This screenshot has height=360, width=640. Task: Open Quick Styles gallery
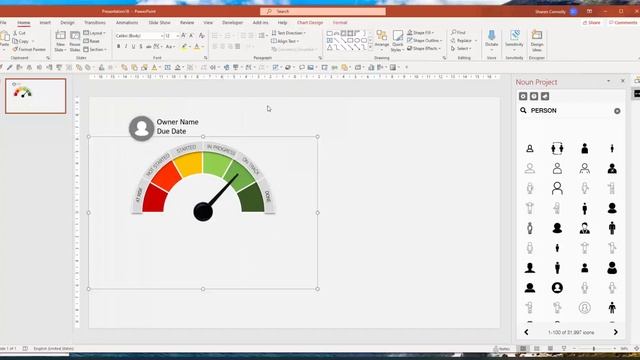[x=397, y=41]
